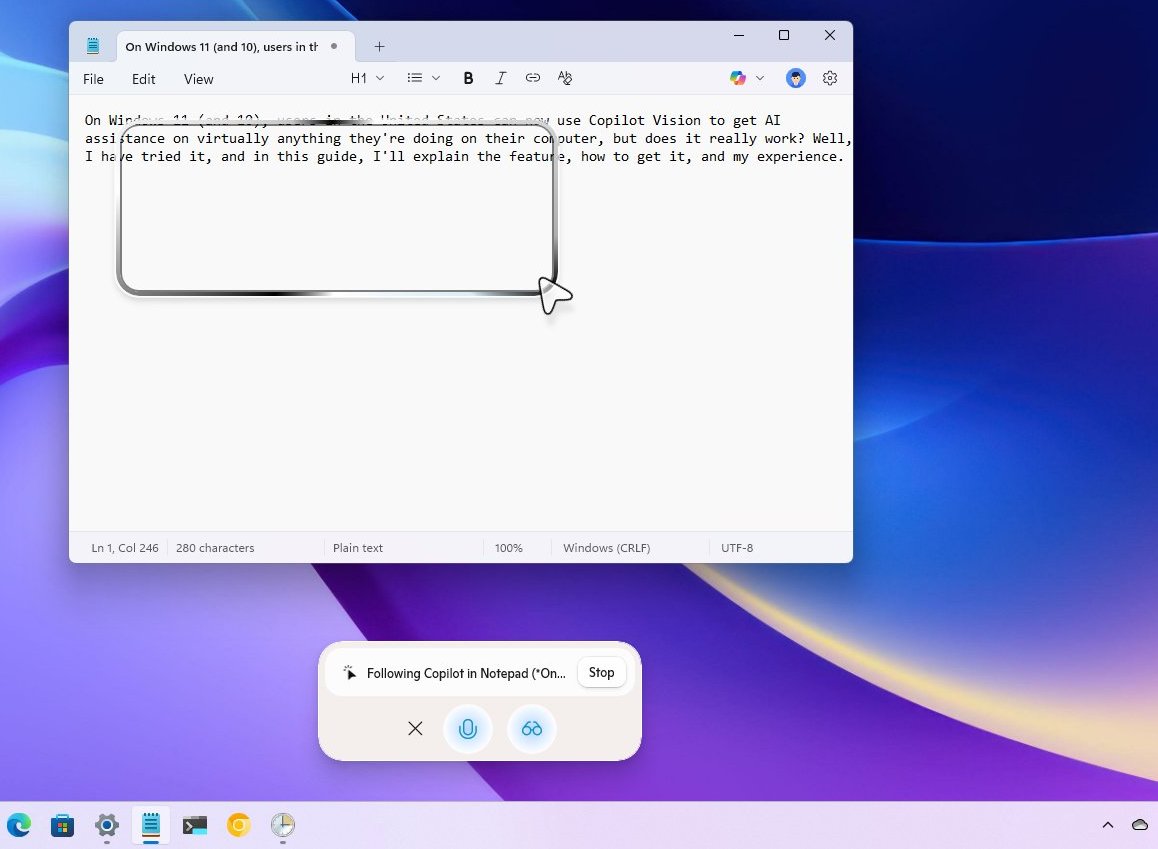This screenshot has height=849, width=1158.
Task: Open the View menu
Action: 198,79
